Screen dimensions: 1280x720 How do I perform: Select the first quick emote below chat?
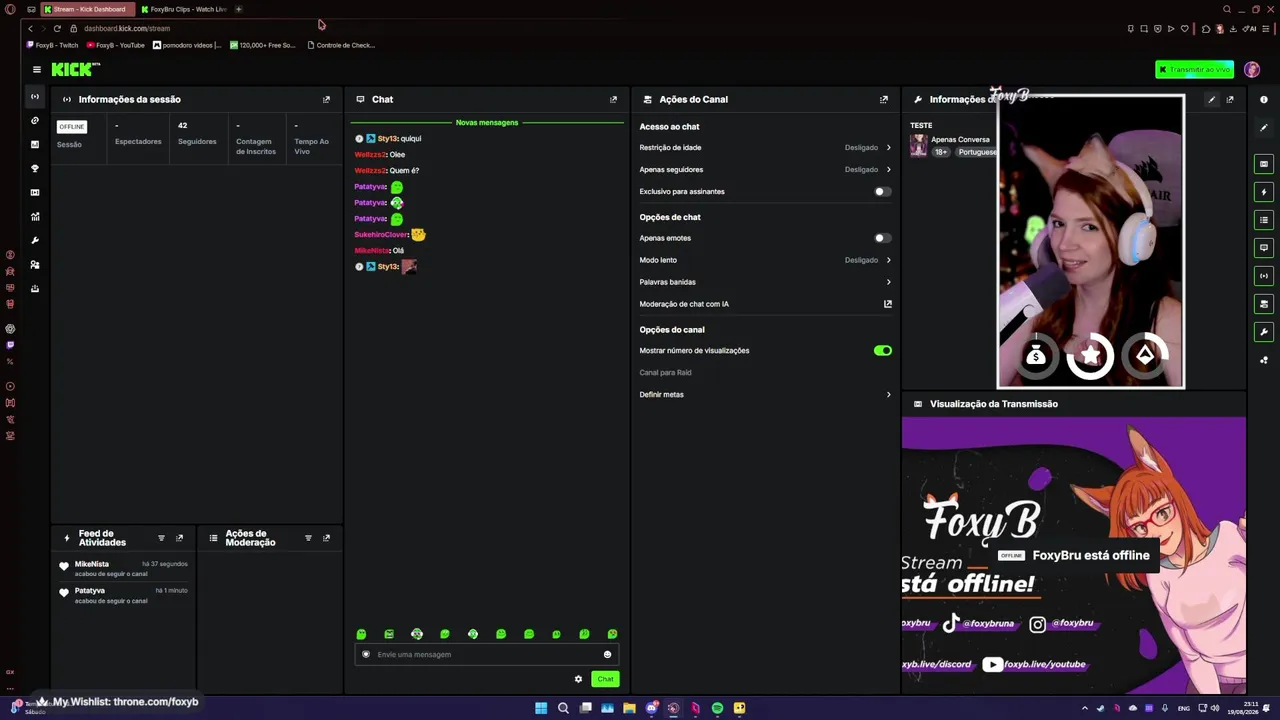point(361,634)
